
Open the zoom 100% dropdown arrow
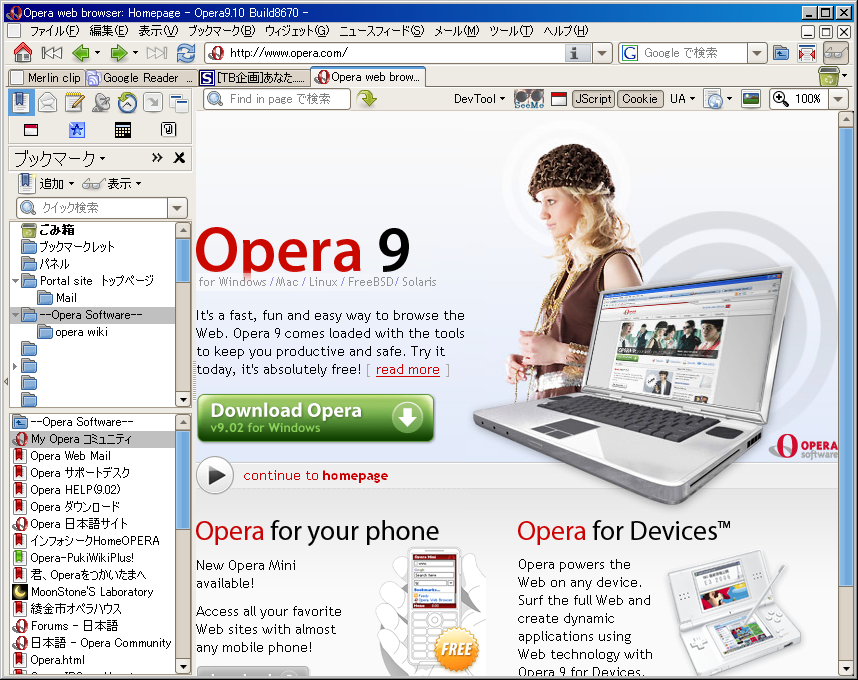click(x=838, y=99)
